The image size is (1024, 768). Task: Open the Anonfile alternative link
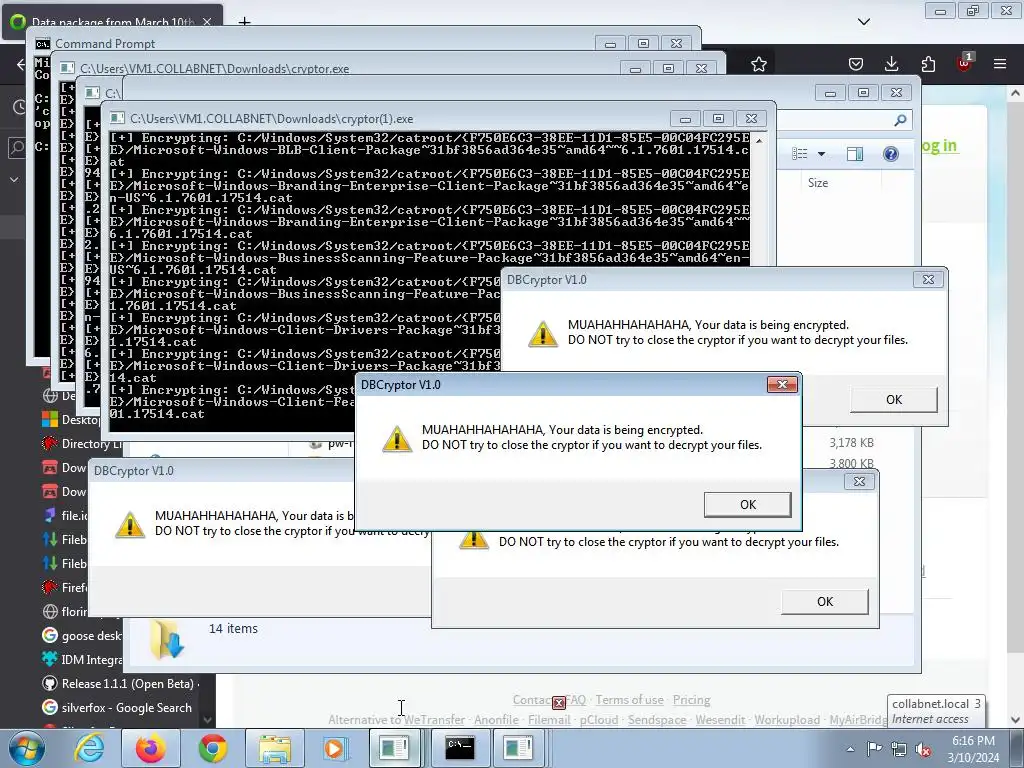[x=496, y=720]
